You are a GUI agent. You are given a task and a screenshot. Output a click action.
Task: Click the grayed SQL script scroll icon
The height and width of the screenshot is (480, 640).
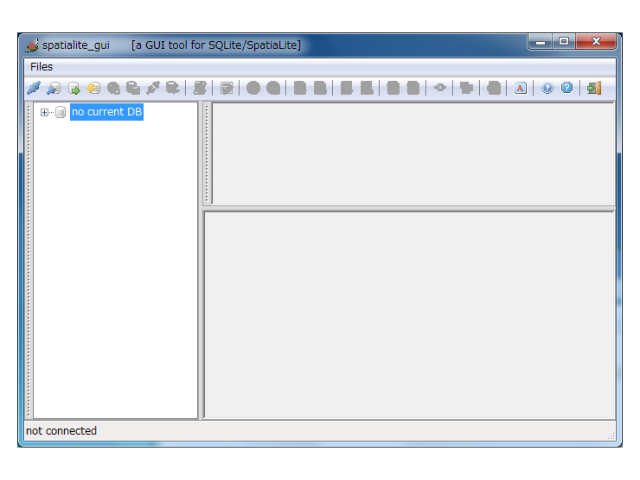tap(200, 88)
